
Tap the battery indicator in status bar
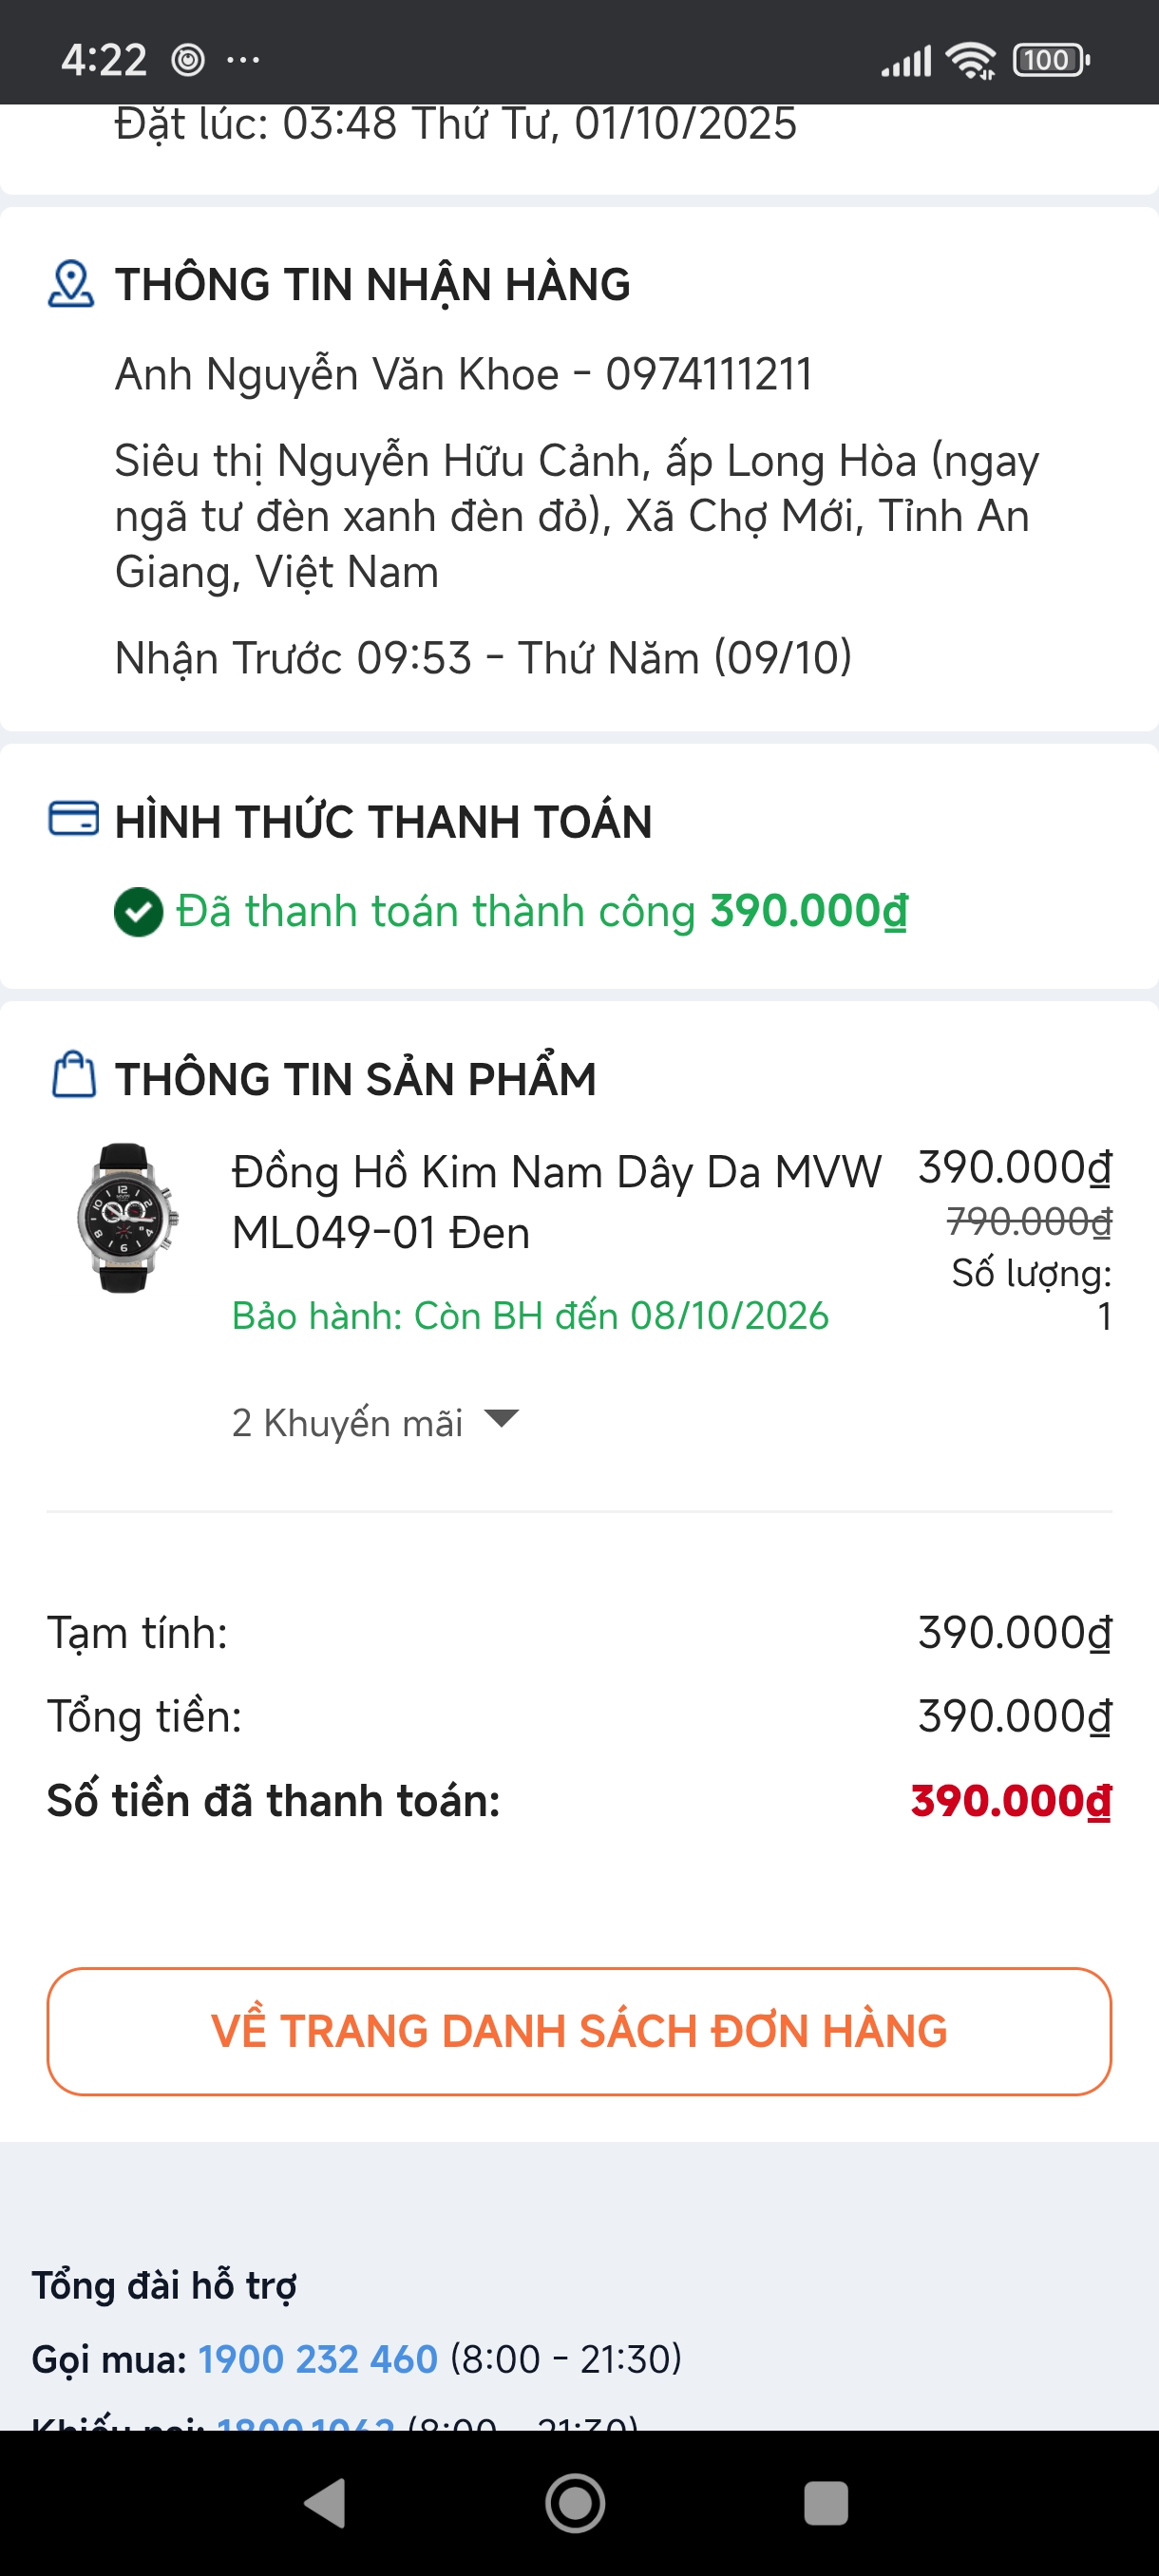(x=1050, y=60)
